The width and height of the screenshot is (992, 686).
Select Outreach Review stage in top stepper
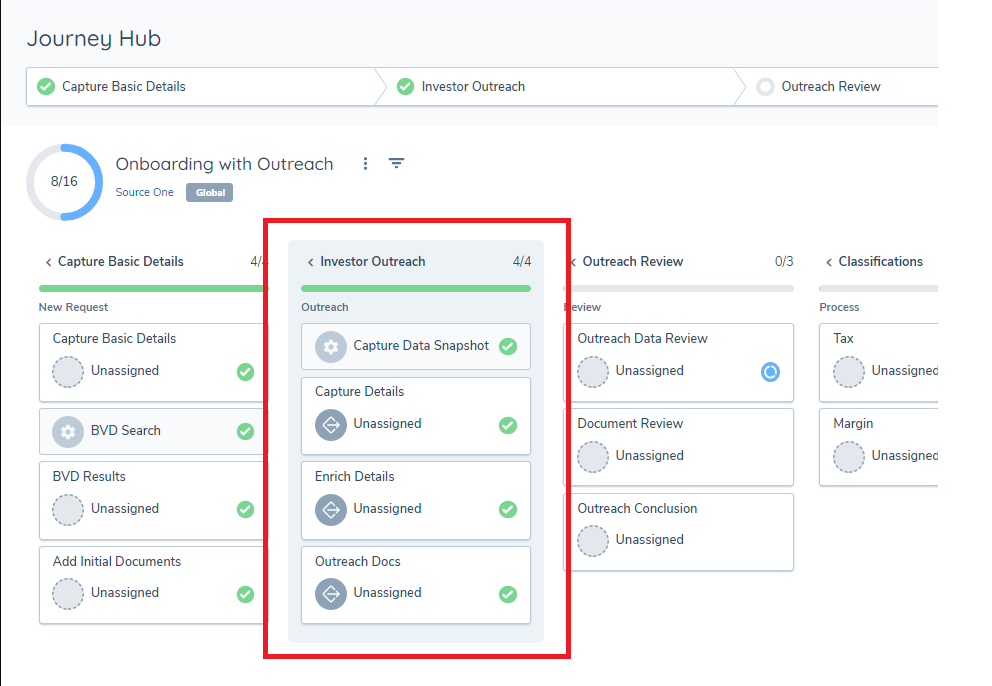[830, 87]
